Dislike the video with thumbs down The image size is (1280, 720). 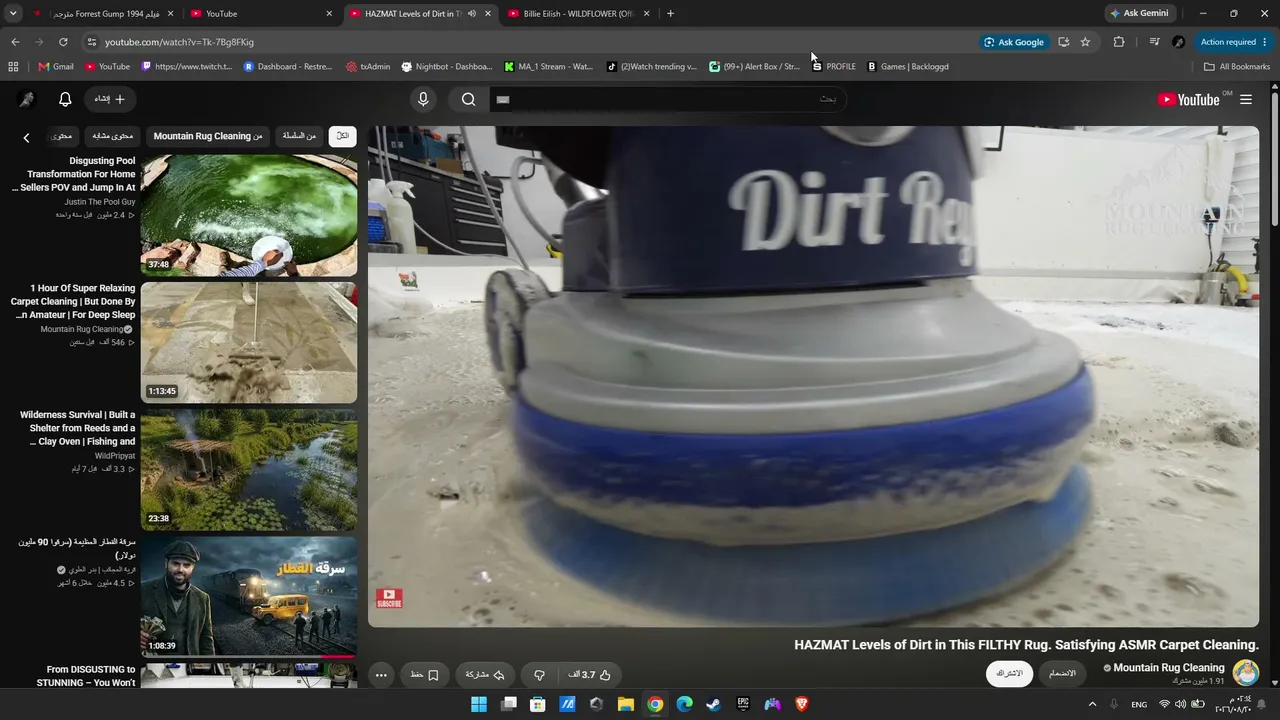pos(539,675)
